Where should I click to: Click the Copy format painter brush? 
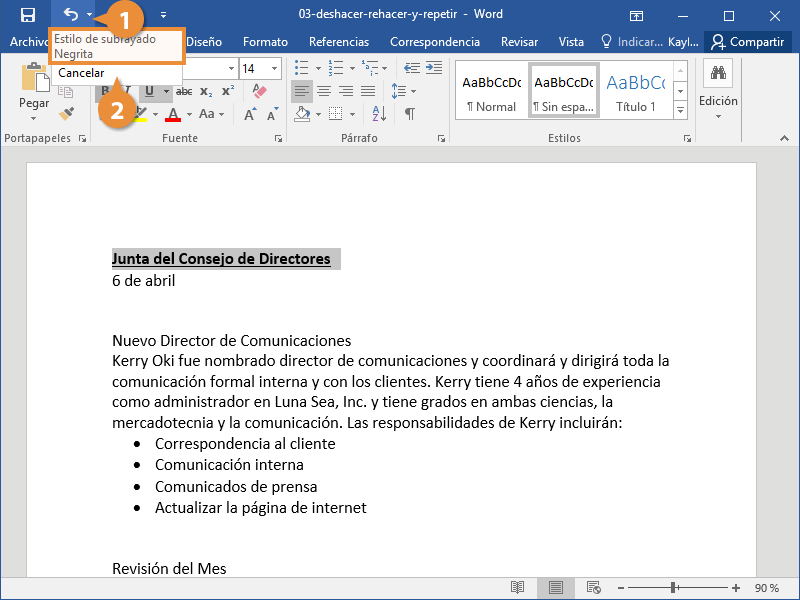pos(66,113)
